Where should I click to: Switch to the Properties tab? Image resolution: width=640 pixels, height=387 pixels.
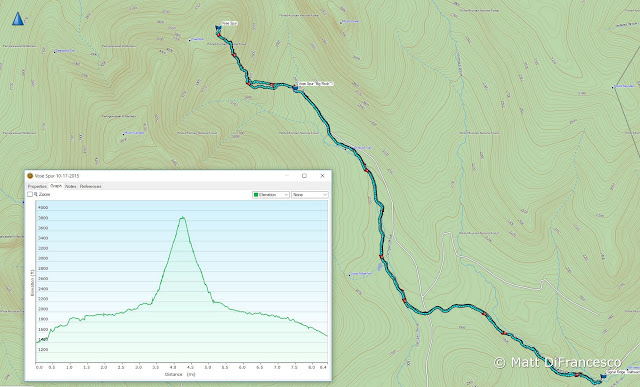[x=37, y=186]
